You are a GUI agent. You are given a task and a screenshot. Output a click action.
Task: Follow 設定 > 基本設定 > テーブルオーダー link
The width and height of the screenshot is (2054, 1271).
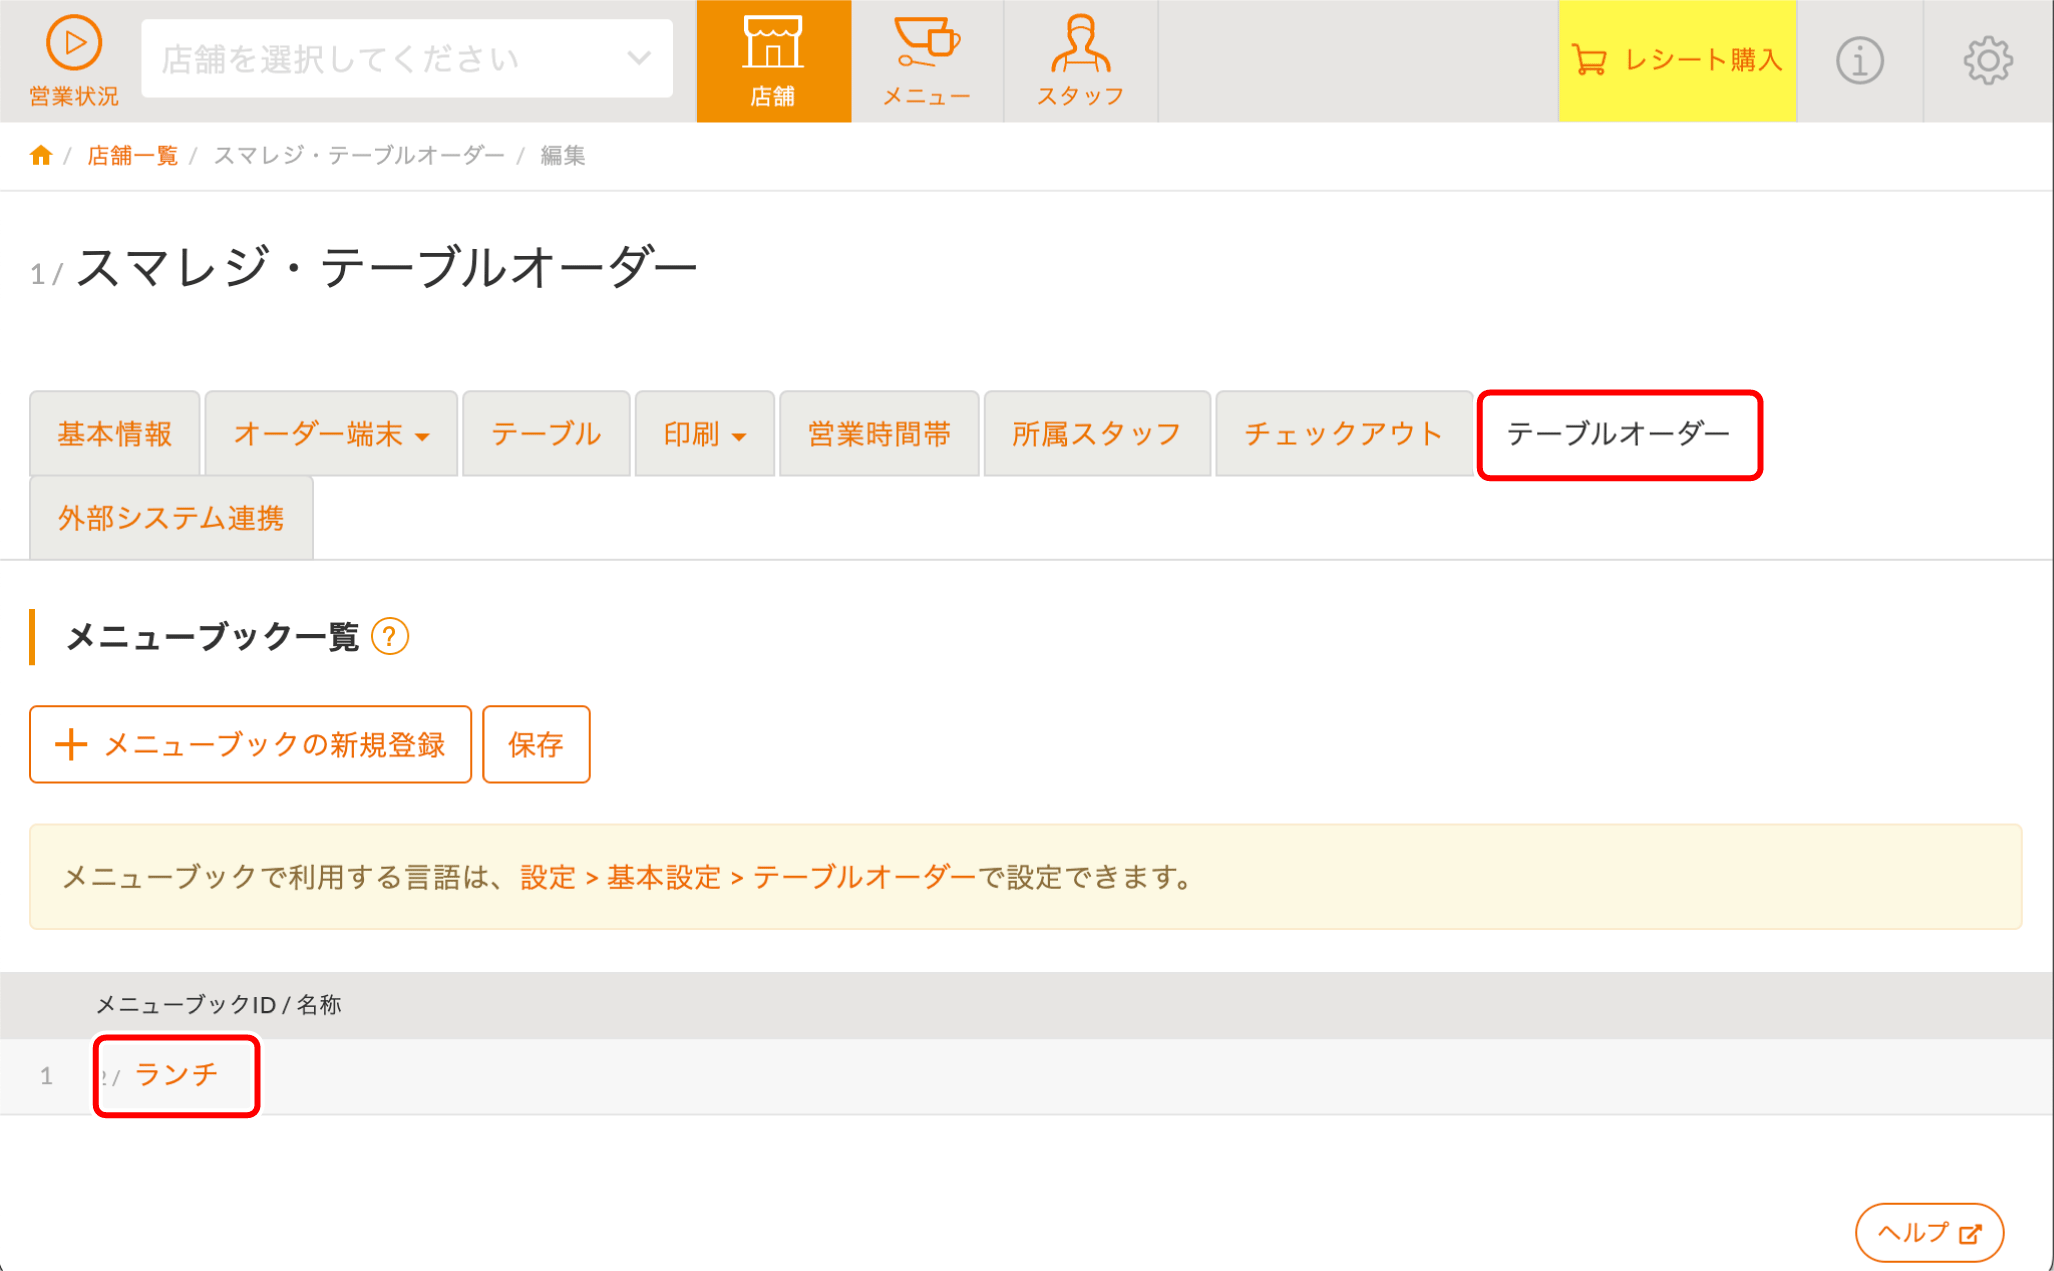747,877
